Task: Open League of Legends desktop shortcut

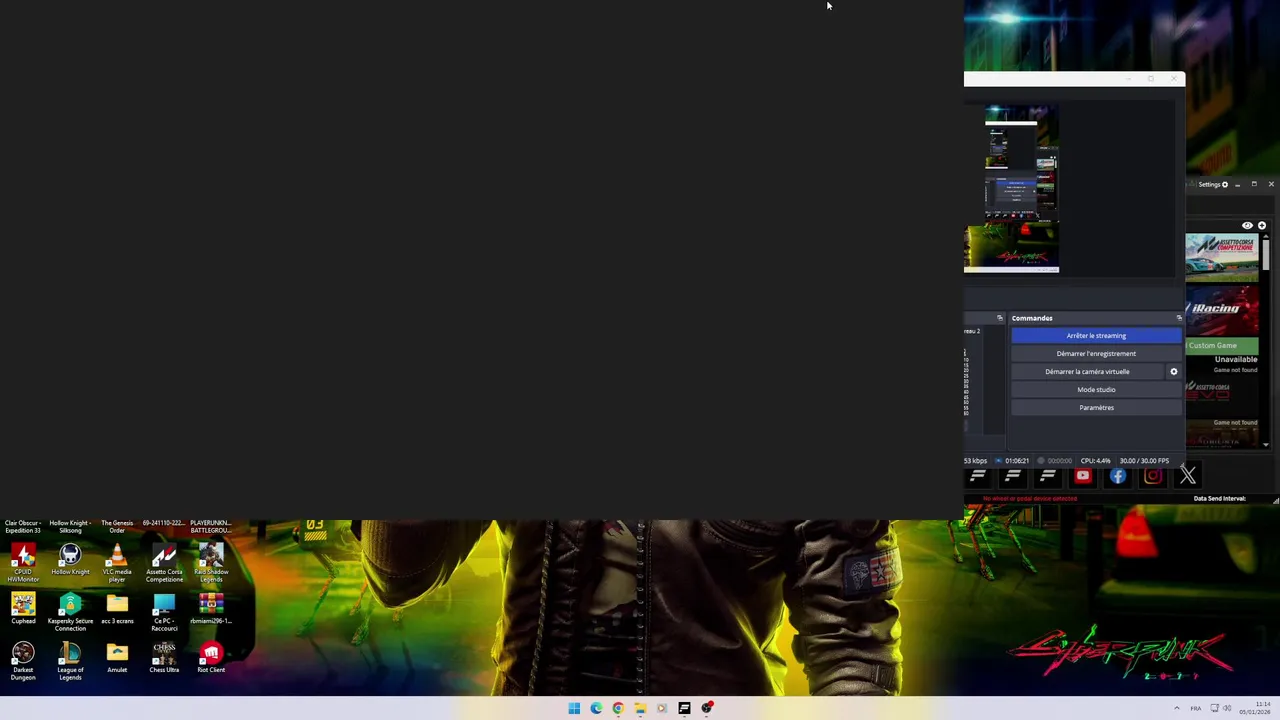Action: [x=70, y=661]
